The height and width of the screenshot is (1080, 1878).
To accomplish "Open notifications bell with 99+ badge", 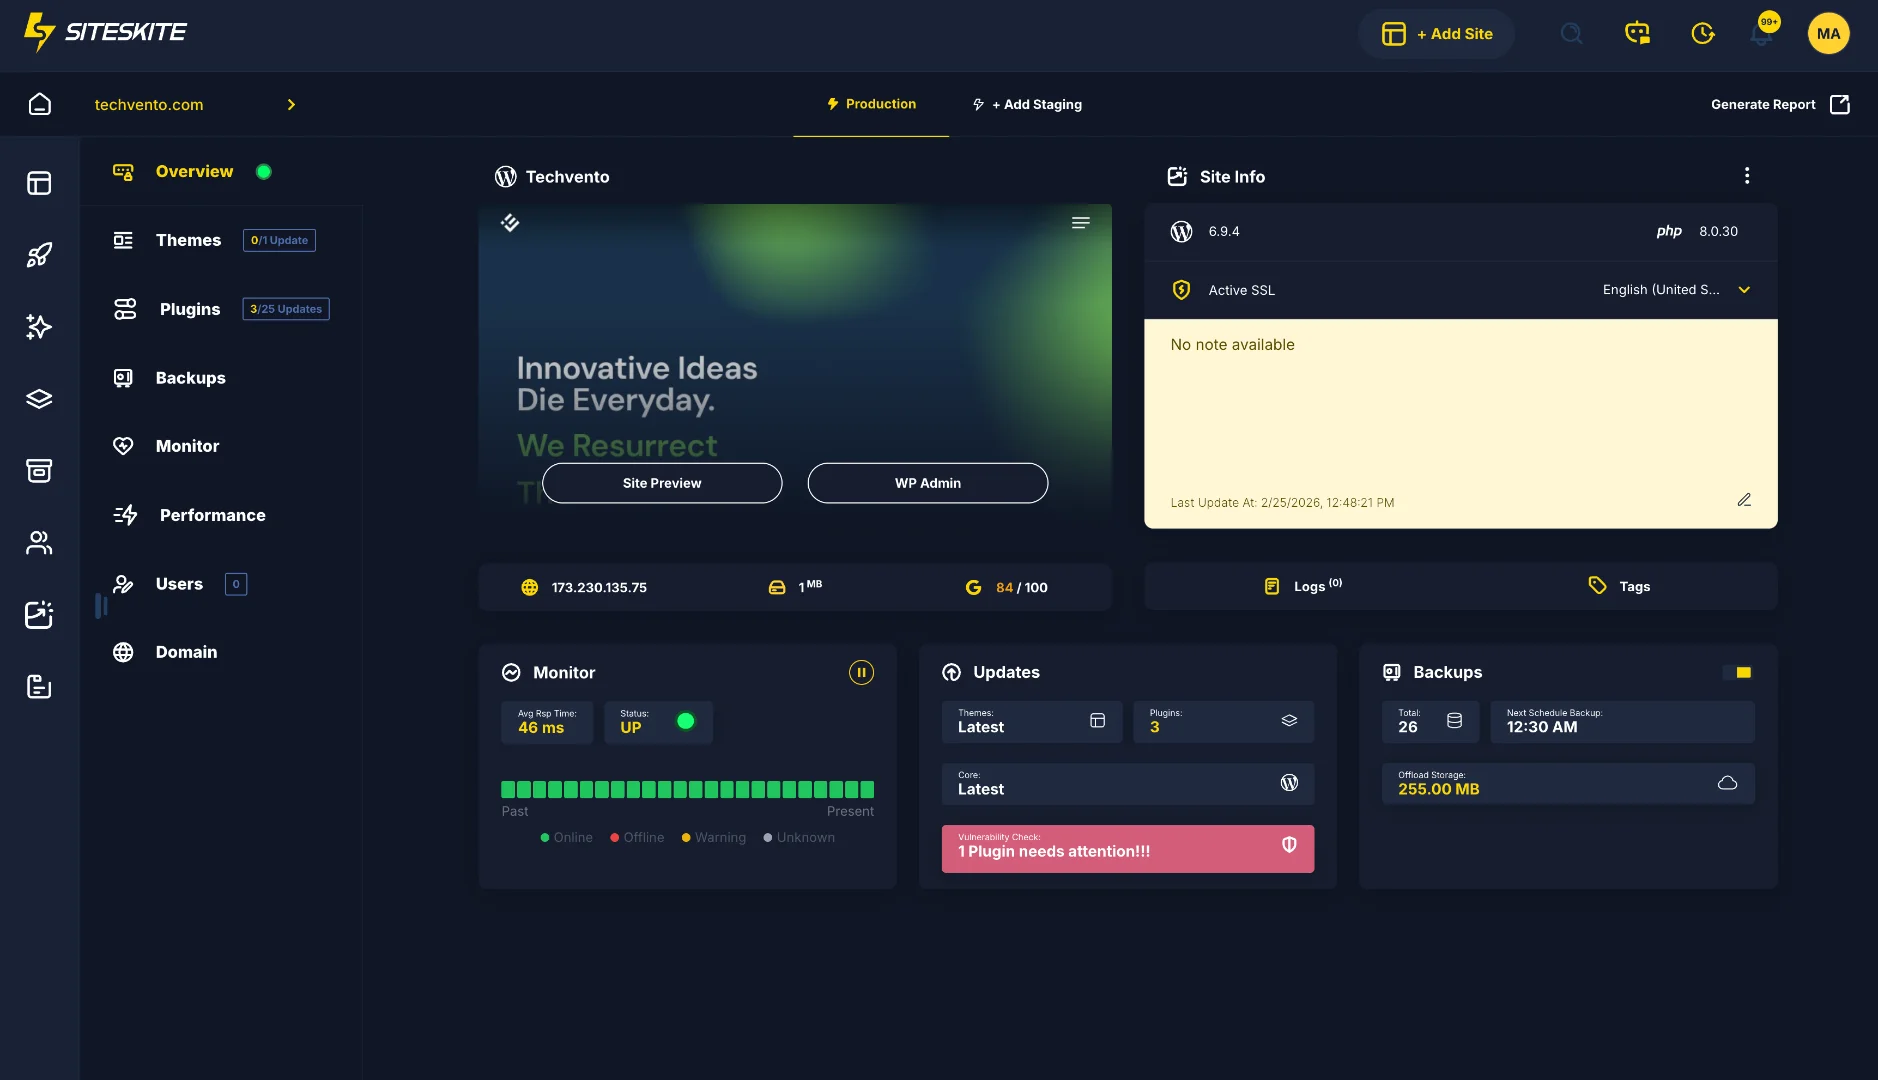I will point(1763,30).
